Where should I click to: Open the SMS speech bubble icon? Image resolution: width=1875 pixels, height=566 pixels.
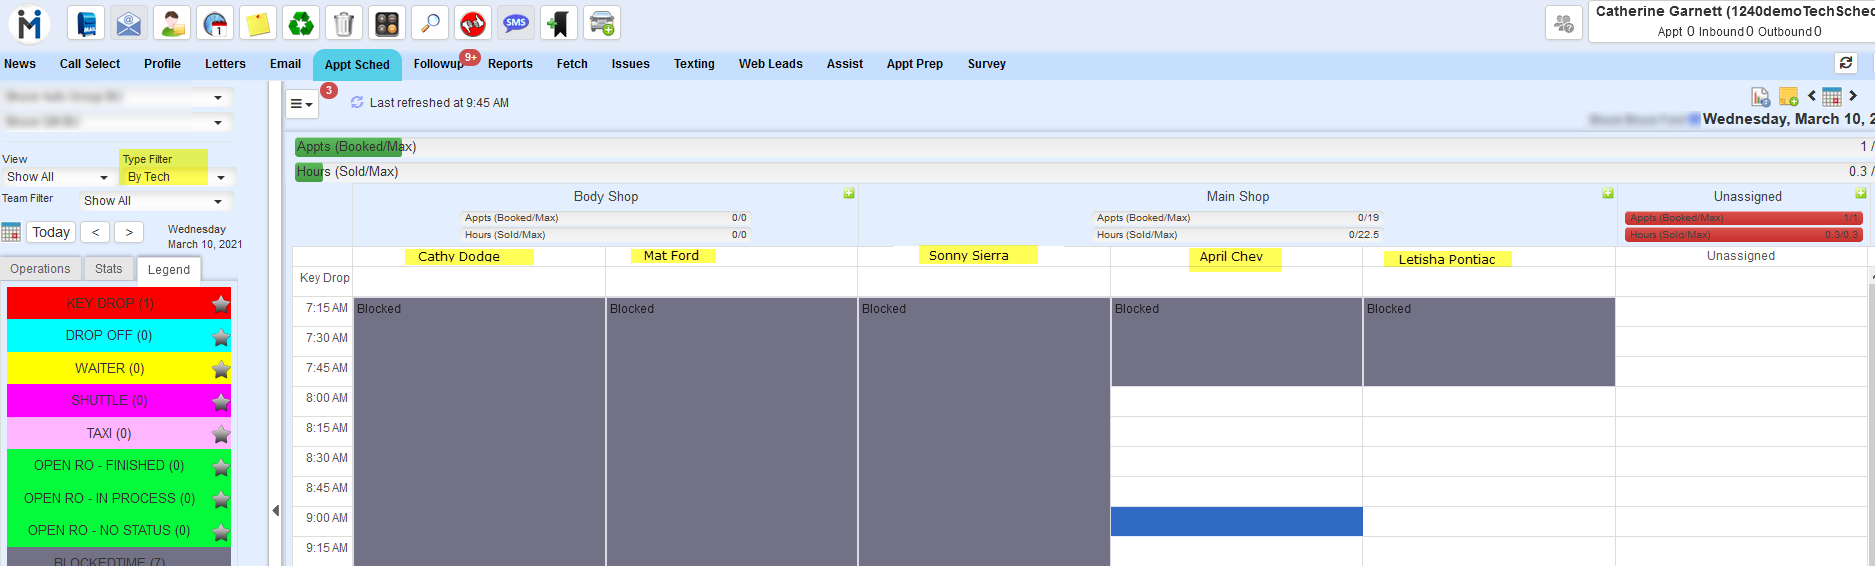pos(516,23)
